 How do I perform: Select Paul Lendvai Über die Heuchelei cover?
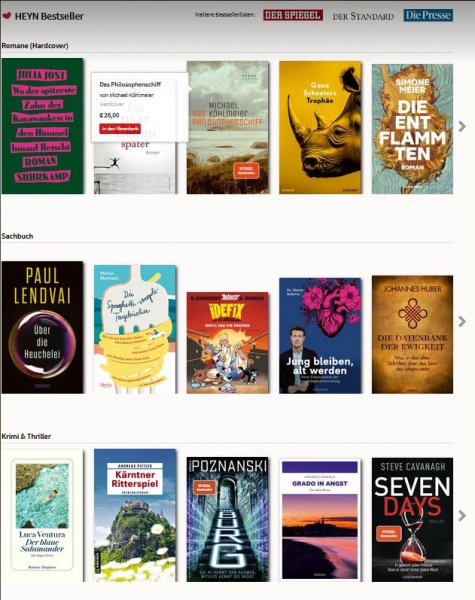pyautogui.click(x=42, y=327)
